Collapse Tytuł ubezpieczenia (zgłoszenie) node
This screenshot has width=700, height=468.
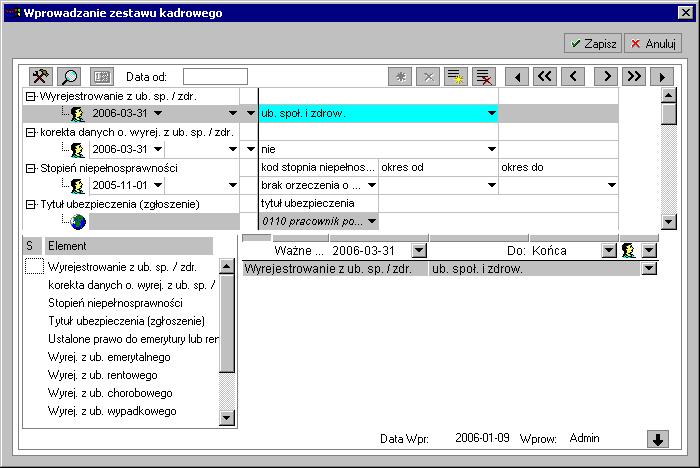point(30,204)
